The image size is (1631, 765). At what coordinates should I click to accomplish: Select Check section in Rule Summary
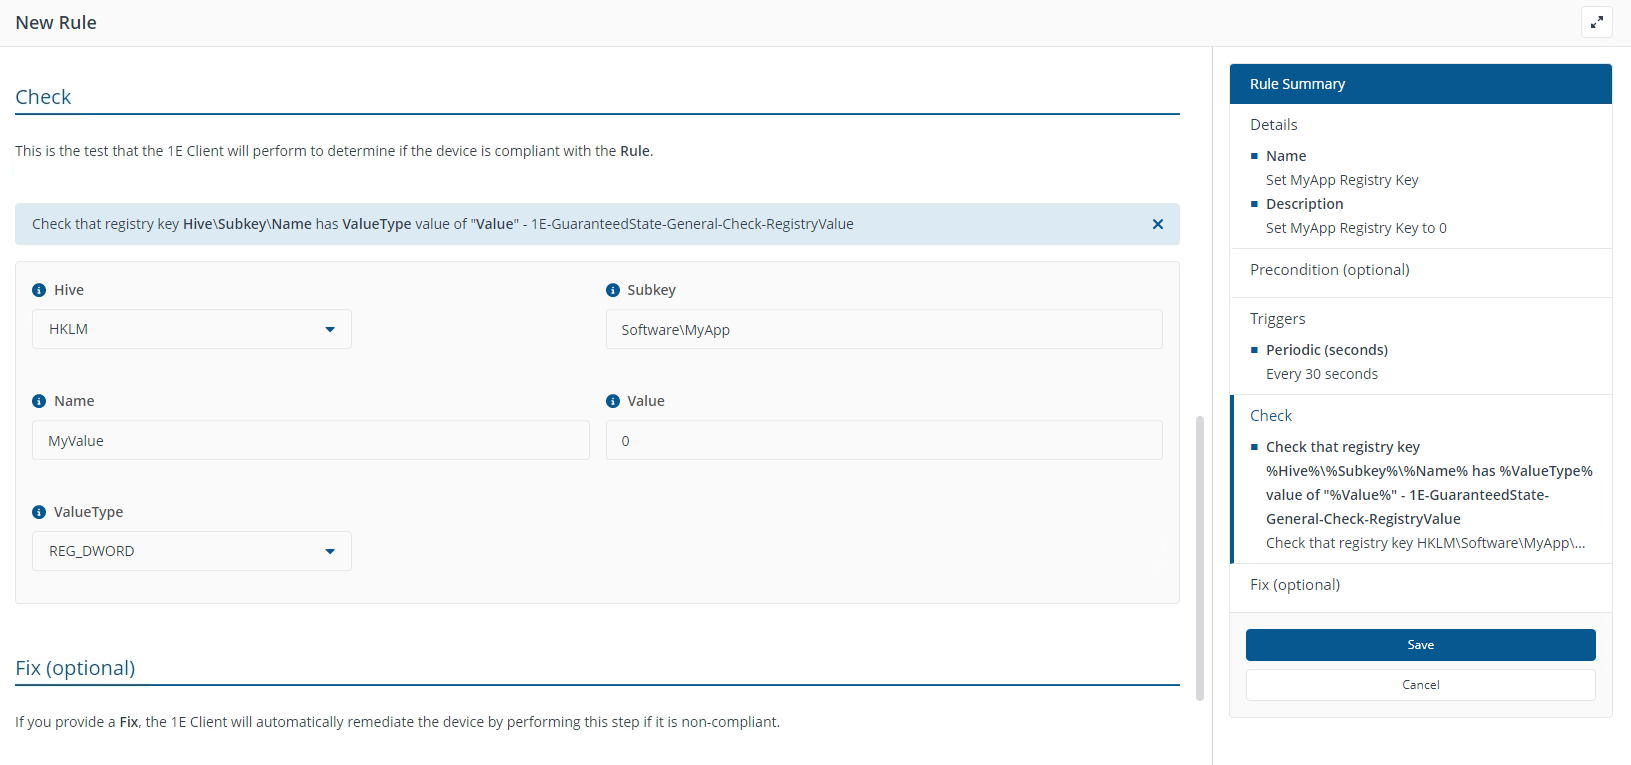point(1271,416)
